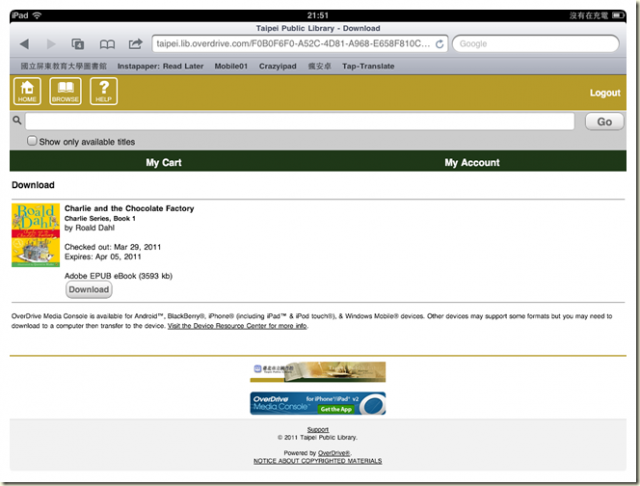Image resolution: width=640 pixels, height=486 pixels.
Task: Click the library search input field
Action: tap(300, 121)
